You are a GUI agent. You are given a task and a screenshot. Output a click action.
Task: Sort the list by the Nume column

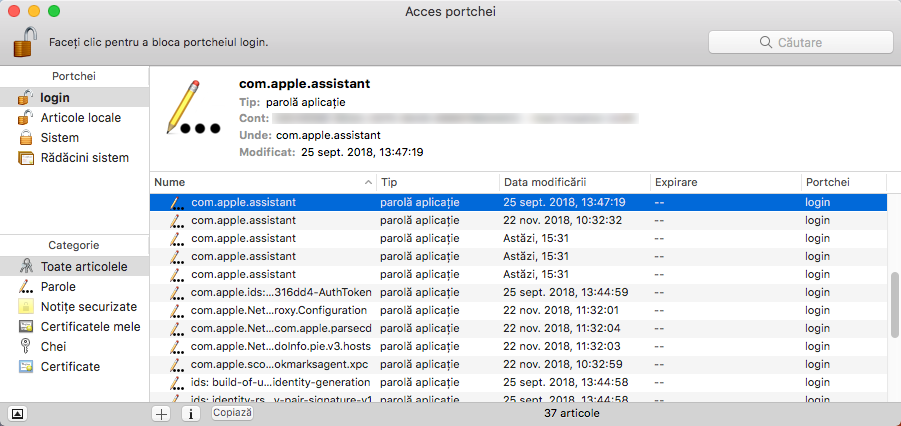pos(260,182)
